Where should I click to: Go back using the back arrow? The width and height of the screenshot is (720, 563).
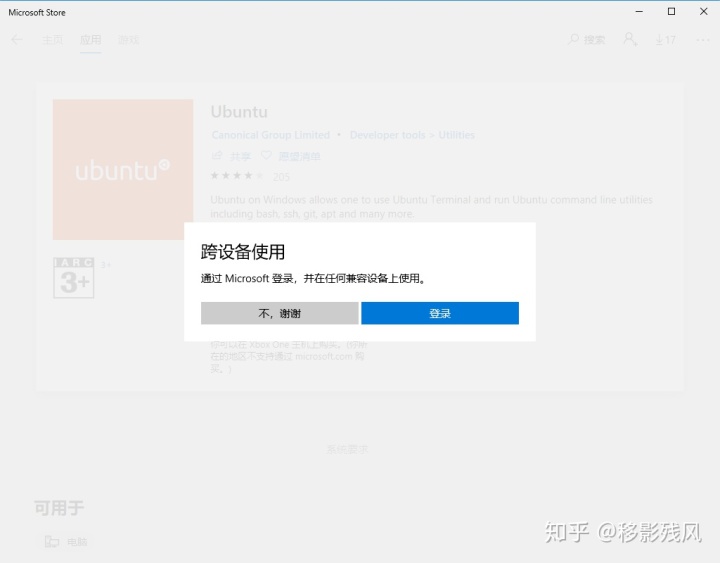(17, 40)
